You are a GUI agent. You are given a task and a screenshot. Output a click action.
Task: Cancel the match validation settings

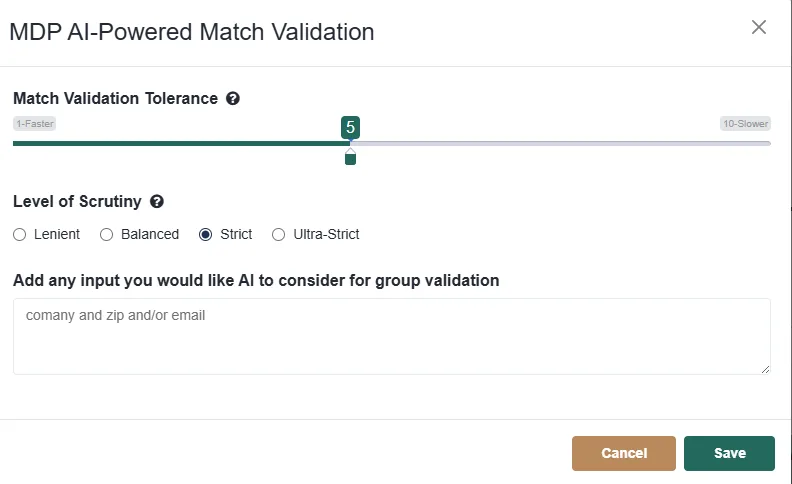624,453
